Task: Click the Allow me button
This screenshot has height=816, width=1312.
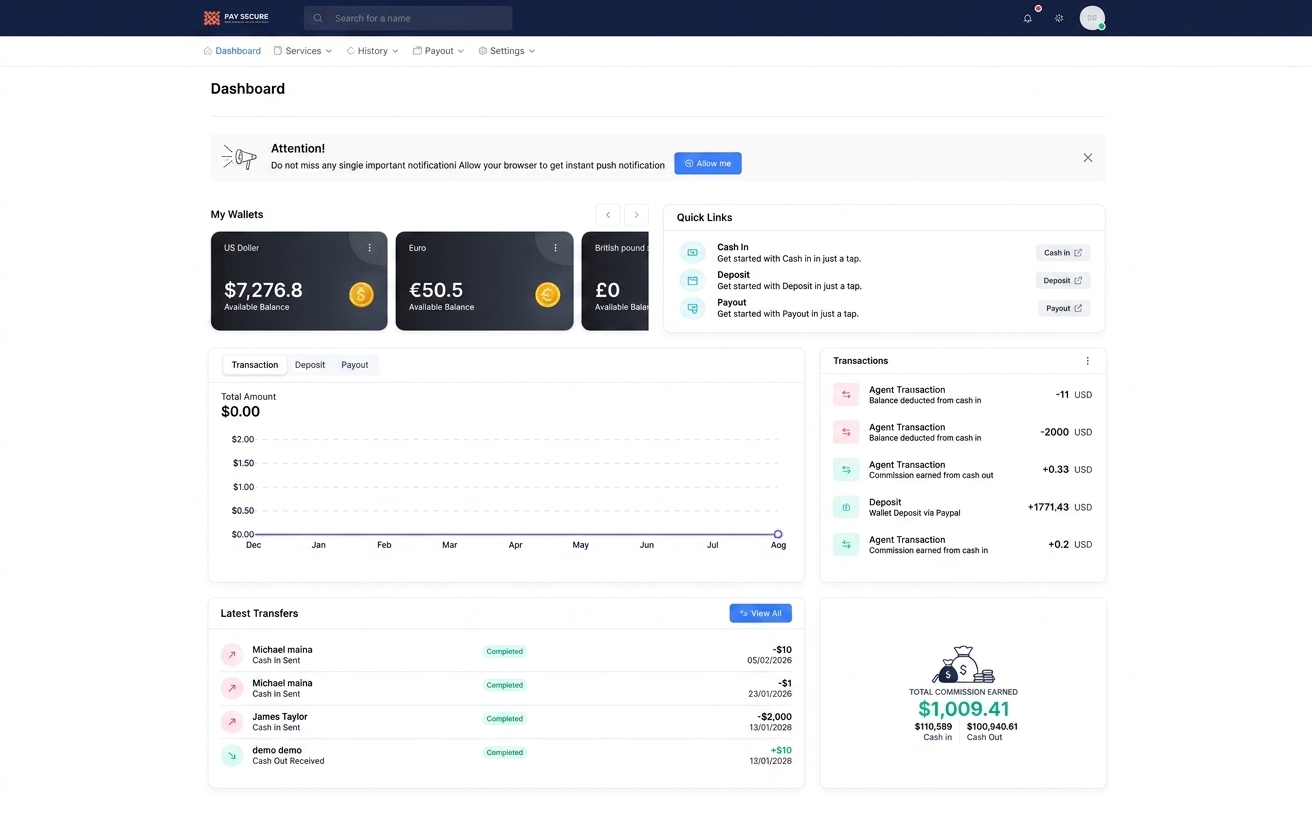Action: [x=708, y=163]
